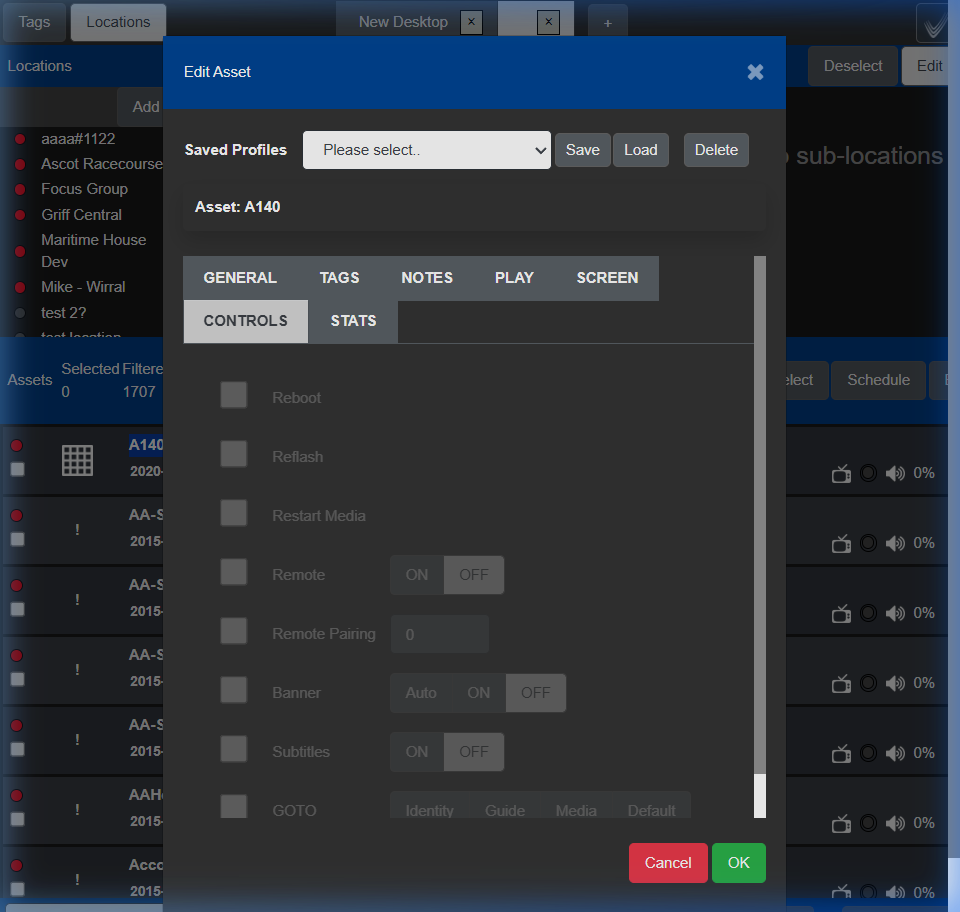This screenshot has height=912, width=960.
Task: Select the Focus Group location
Action: (84, 189)
